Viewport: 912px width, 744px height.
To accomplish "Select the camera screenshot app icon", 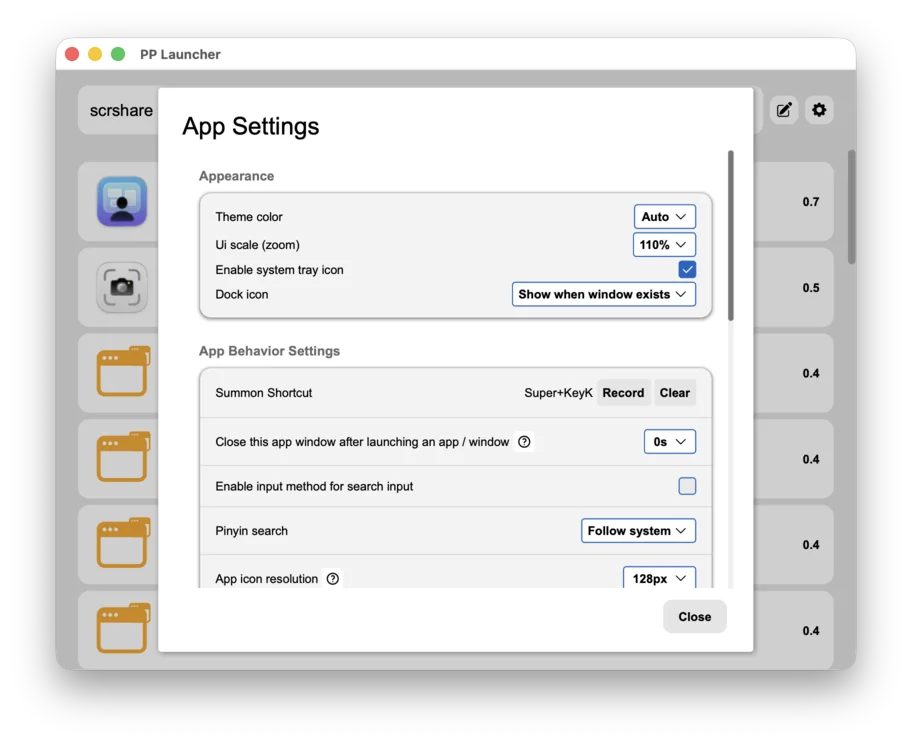I will pos(122,287).
